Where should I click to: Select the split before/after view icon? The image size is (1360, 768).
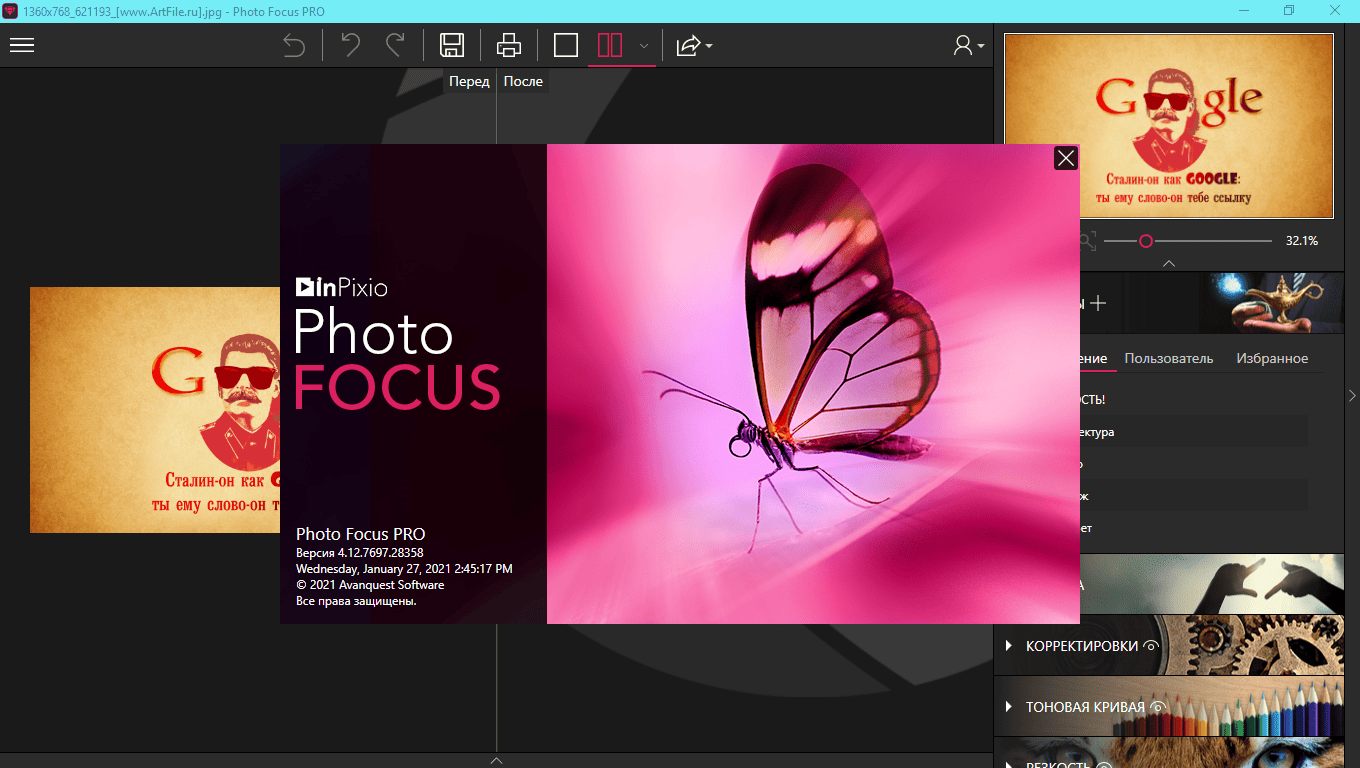point(610,45)
